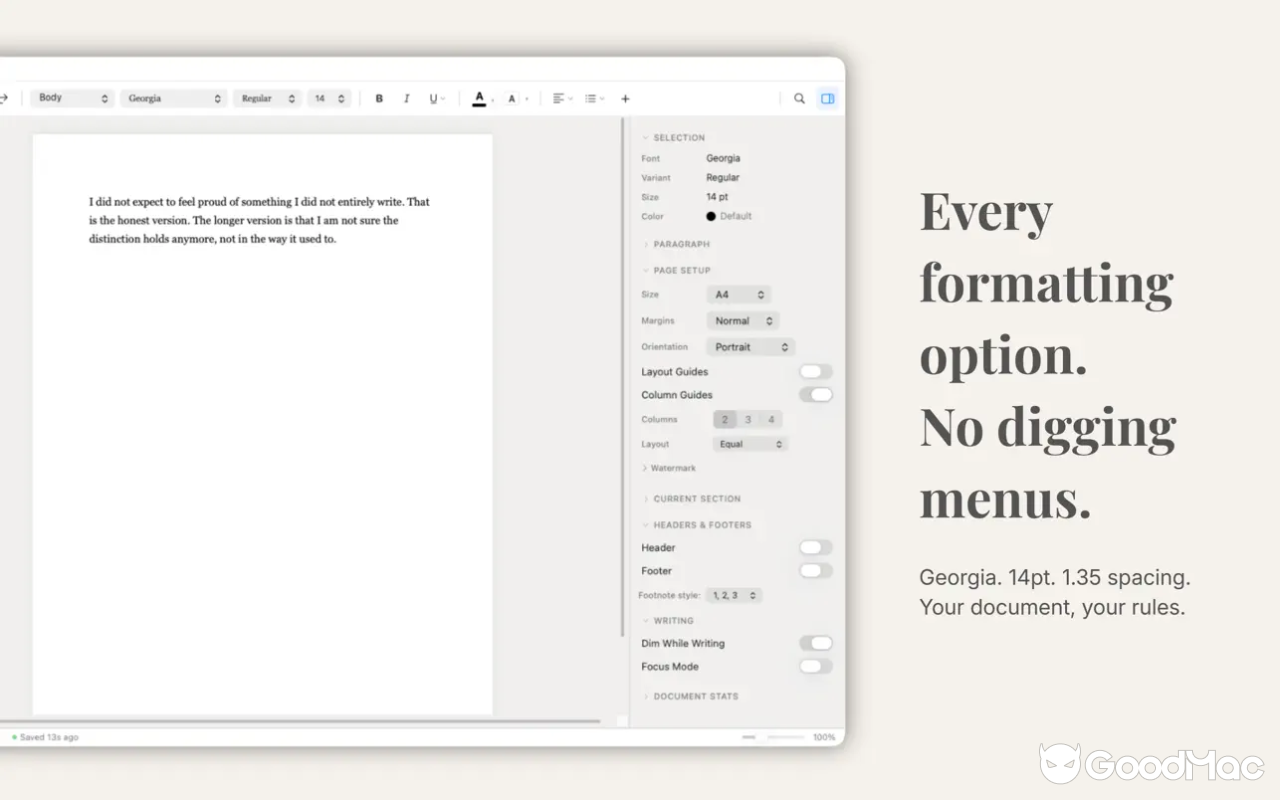
Task: Toggle italic formatting in the toolbar
Action: click(406, 98)
